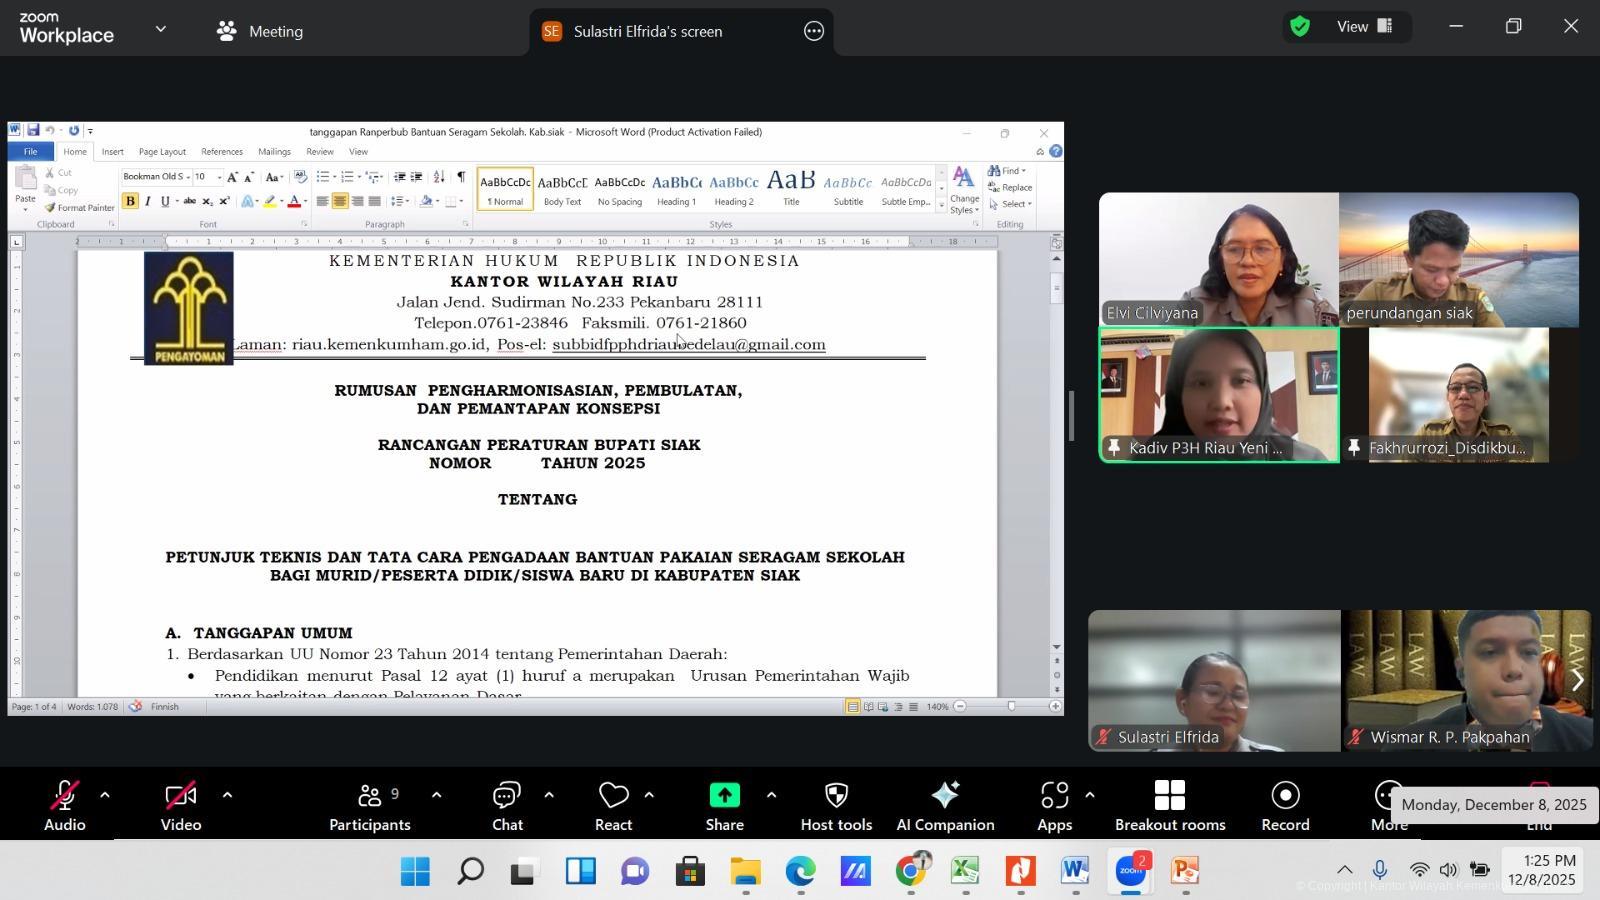This screenshot has width=1600, height=900.
Task: Turn on the Video camera
Action: click(x=181, y=806)
